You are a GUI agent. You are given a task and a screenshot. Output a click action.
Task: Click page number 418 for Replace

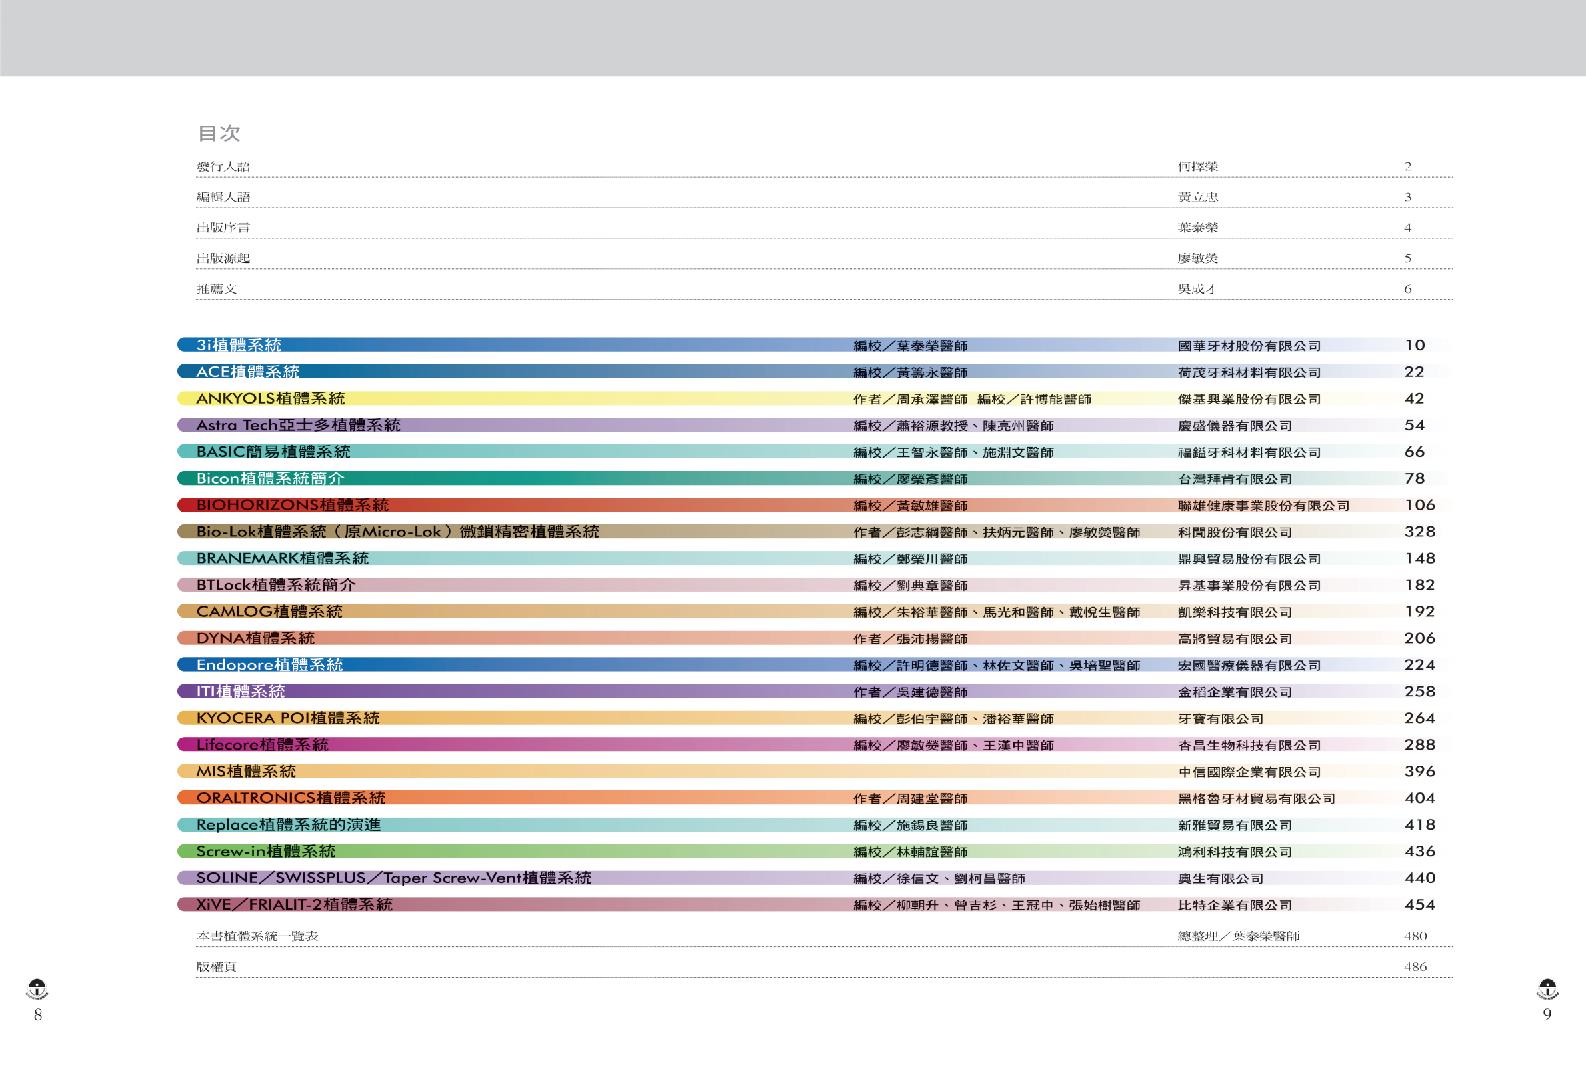[1419, 825]
